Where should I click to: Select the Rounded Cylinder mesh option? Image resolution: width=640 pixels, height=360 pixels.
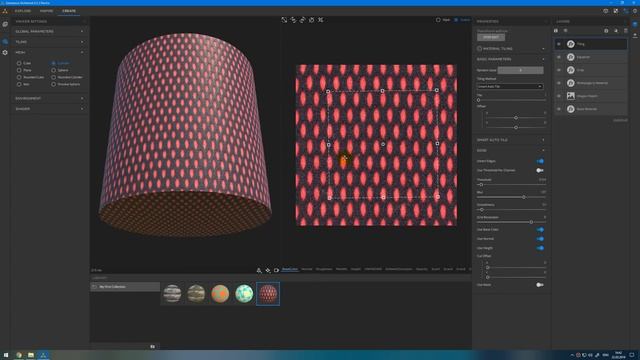pos(53,77)
